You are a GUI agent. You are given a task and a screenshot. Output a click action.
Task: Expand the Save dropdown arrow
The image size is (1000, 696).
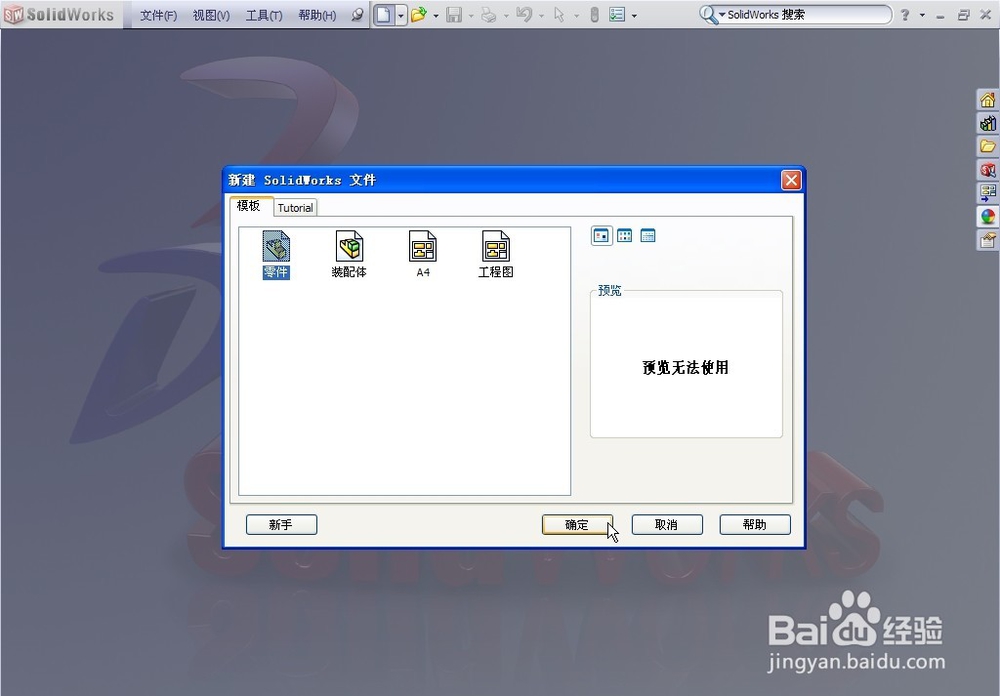click(471, 15)
